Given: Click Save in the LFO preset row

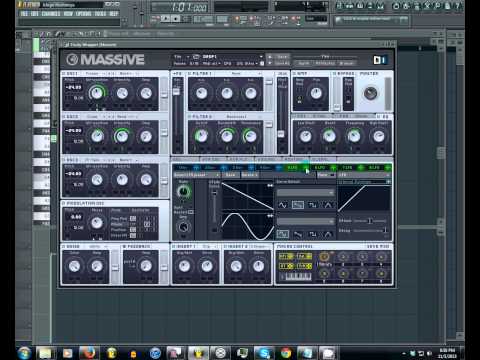Looking at the screenshot, I should click(231, 175).
